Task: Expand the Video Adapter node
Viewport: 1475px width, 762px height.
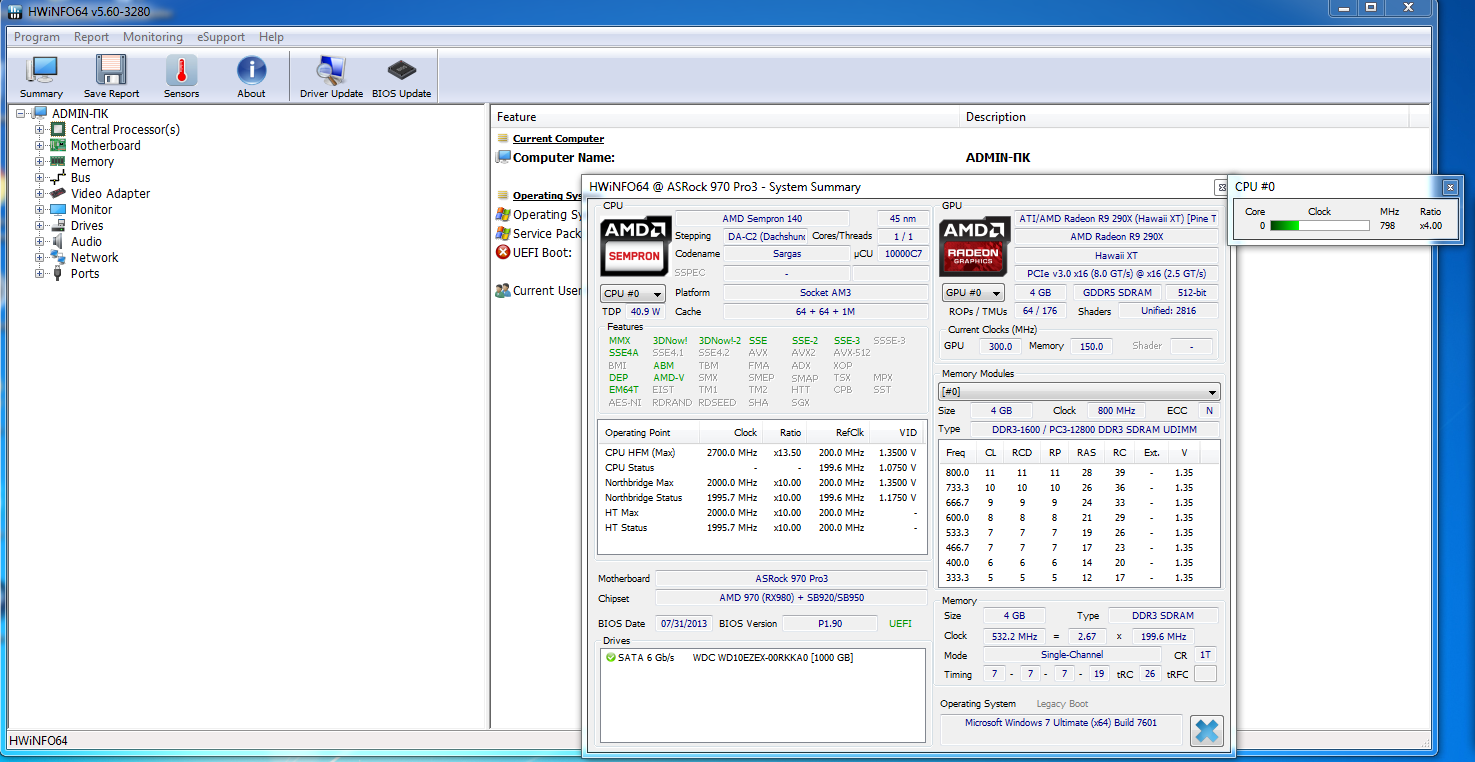Action: 40,193
